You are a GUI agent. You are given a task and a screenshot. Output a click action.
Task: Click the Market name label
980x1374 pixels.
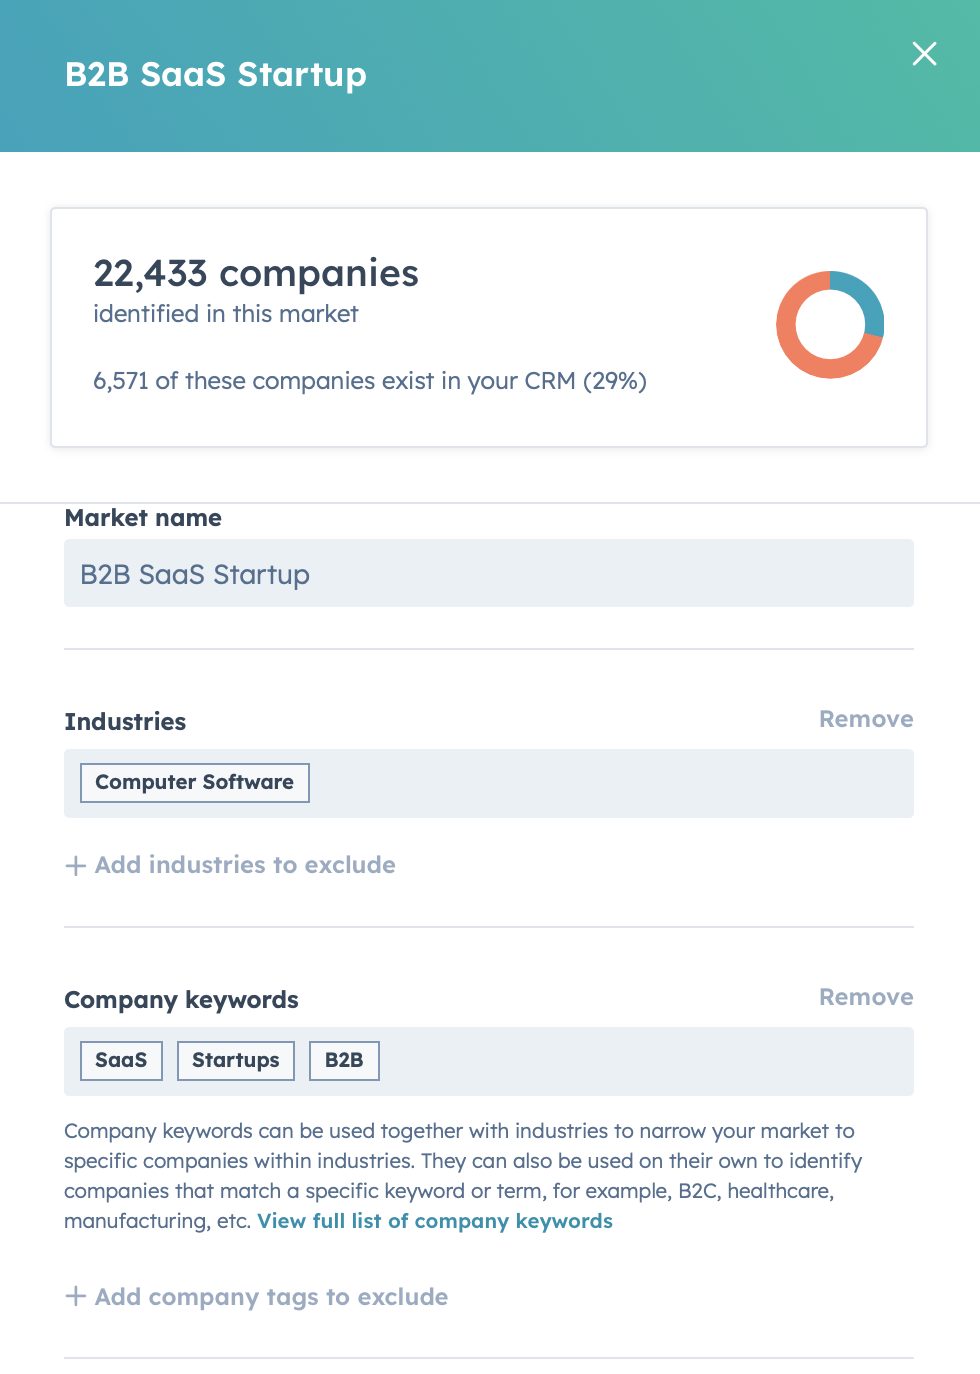click(x=143, y=518)
